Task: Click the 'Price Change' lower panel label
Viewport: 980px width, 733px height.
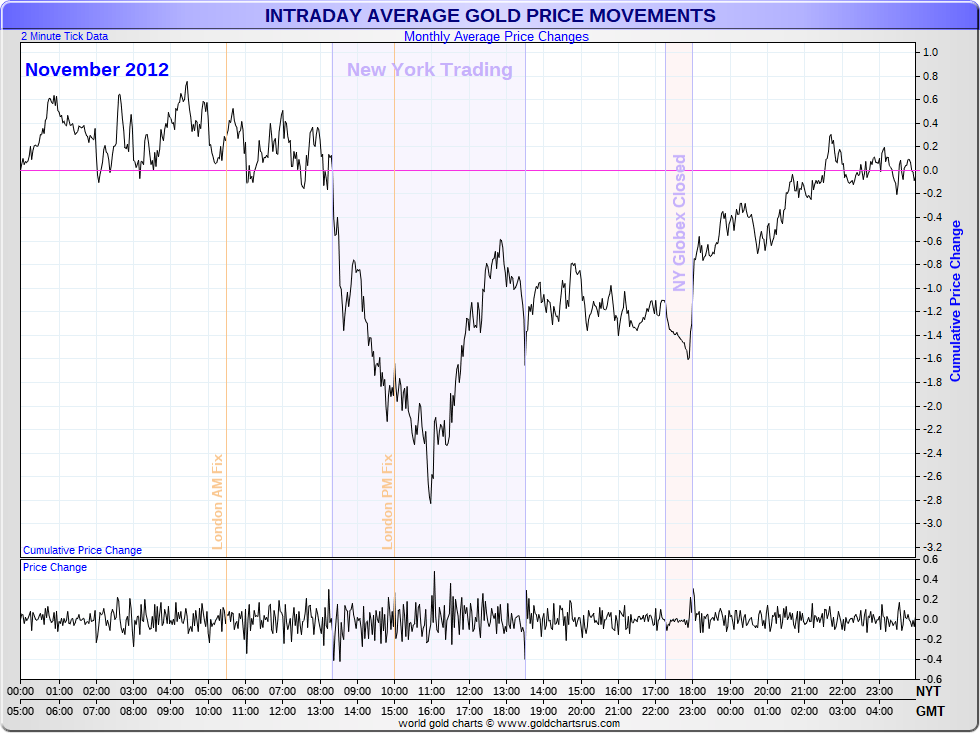Action: tap(55, 567)
